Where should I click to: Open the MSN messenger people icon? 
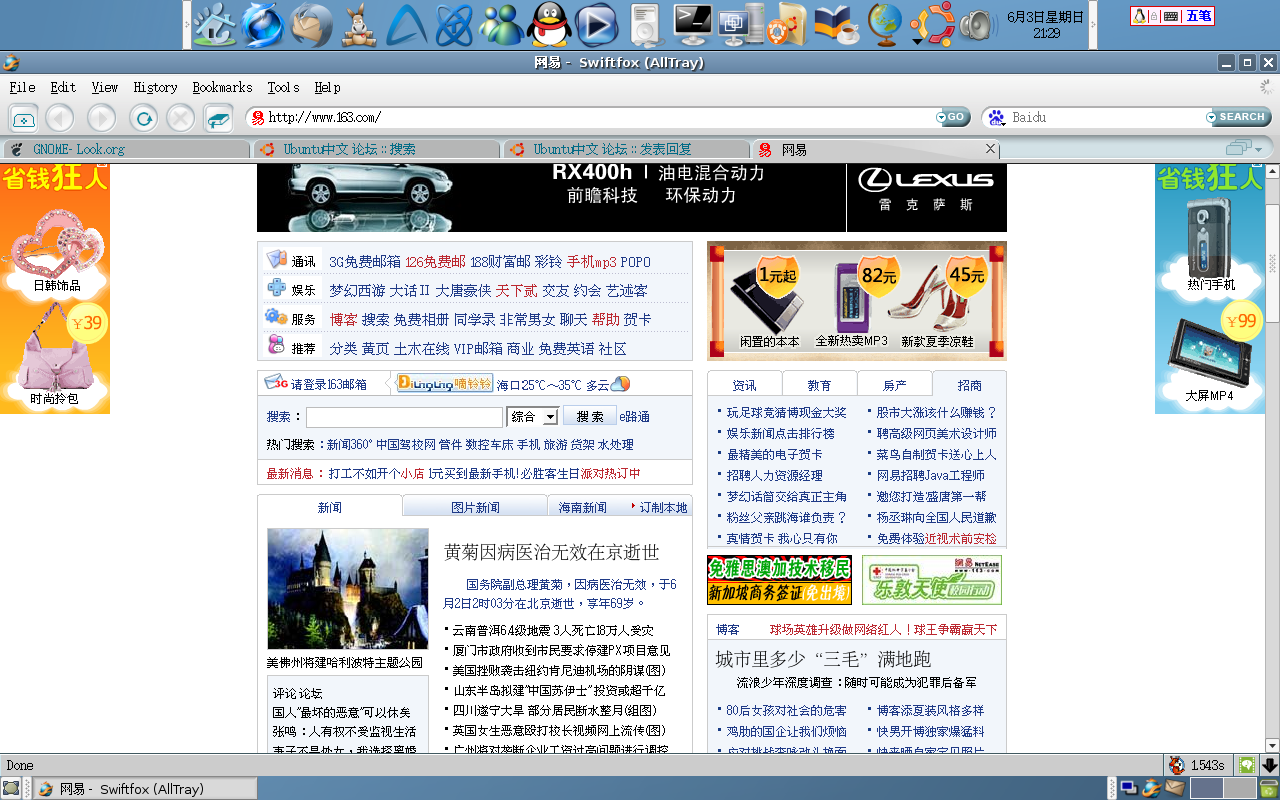pyautogui.click(x=502, y=25)
